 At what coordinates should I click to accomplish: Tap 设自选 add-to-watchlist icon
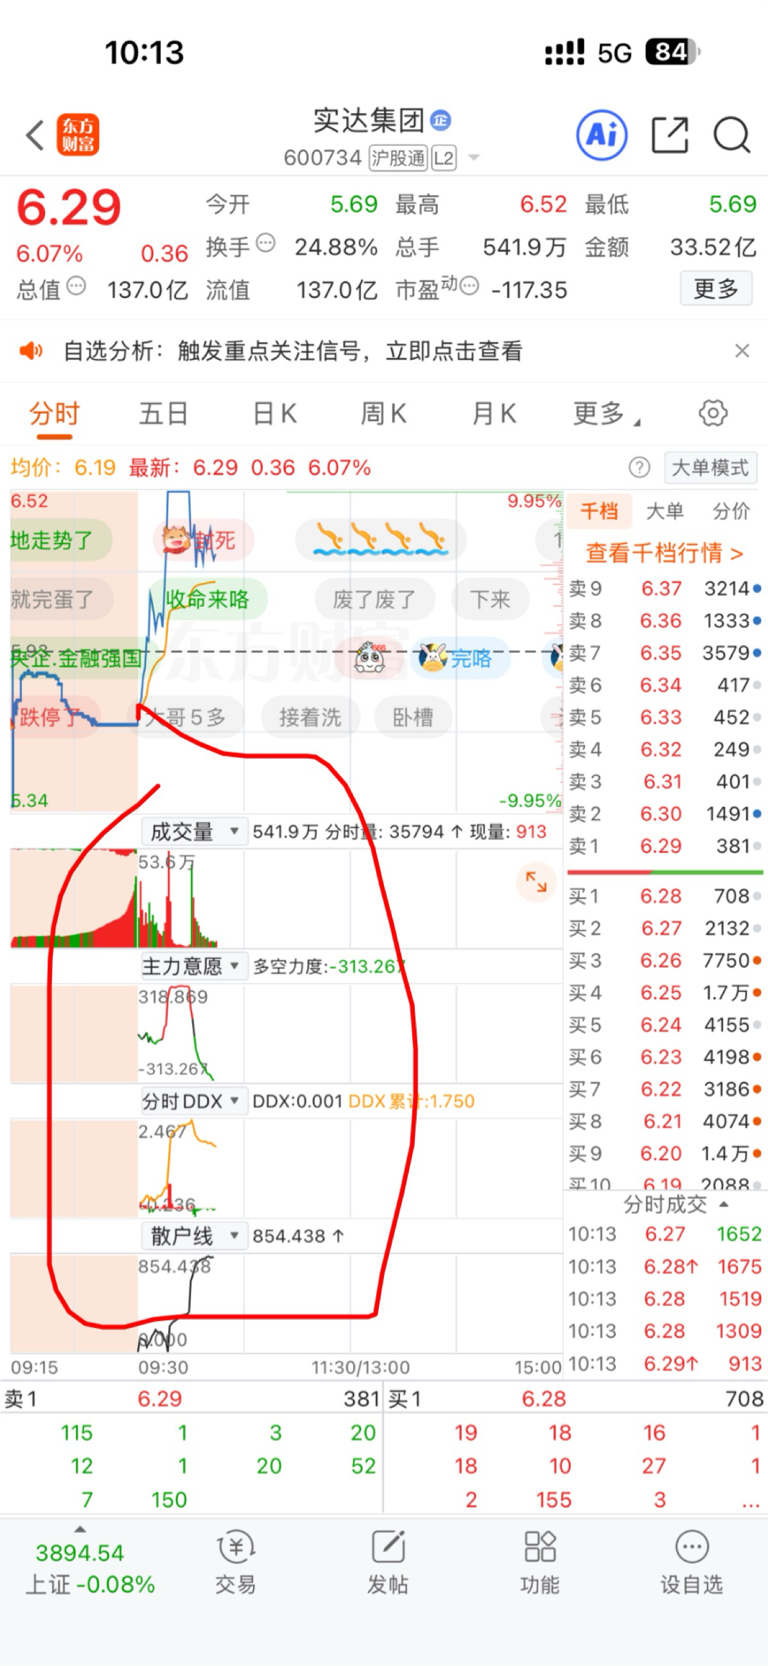[x=691, y=1562]
